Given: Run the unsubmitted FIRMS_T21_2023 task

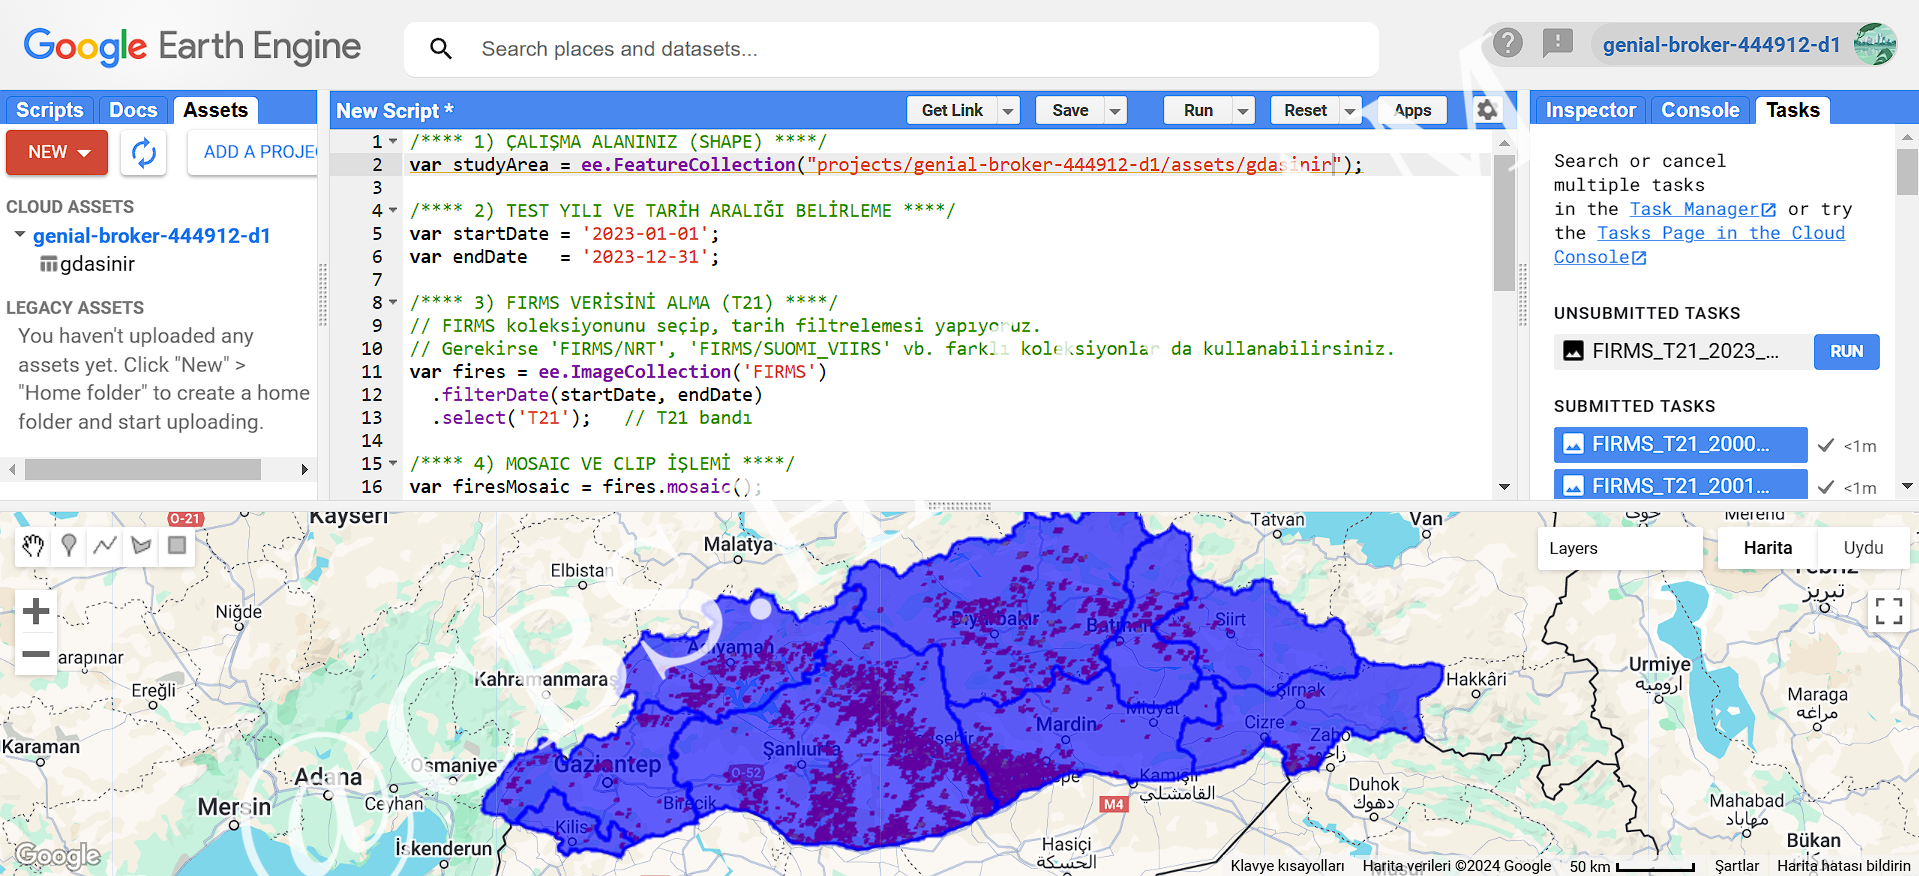Looking at the screenshot, I should point(1846,351).
